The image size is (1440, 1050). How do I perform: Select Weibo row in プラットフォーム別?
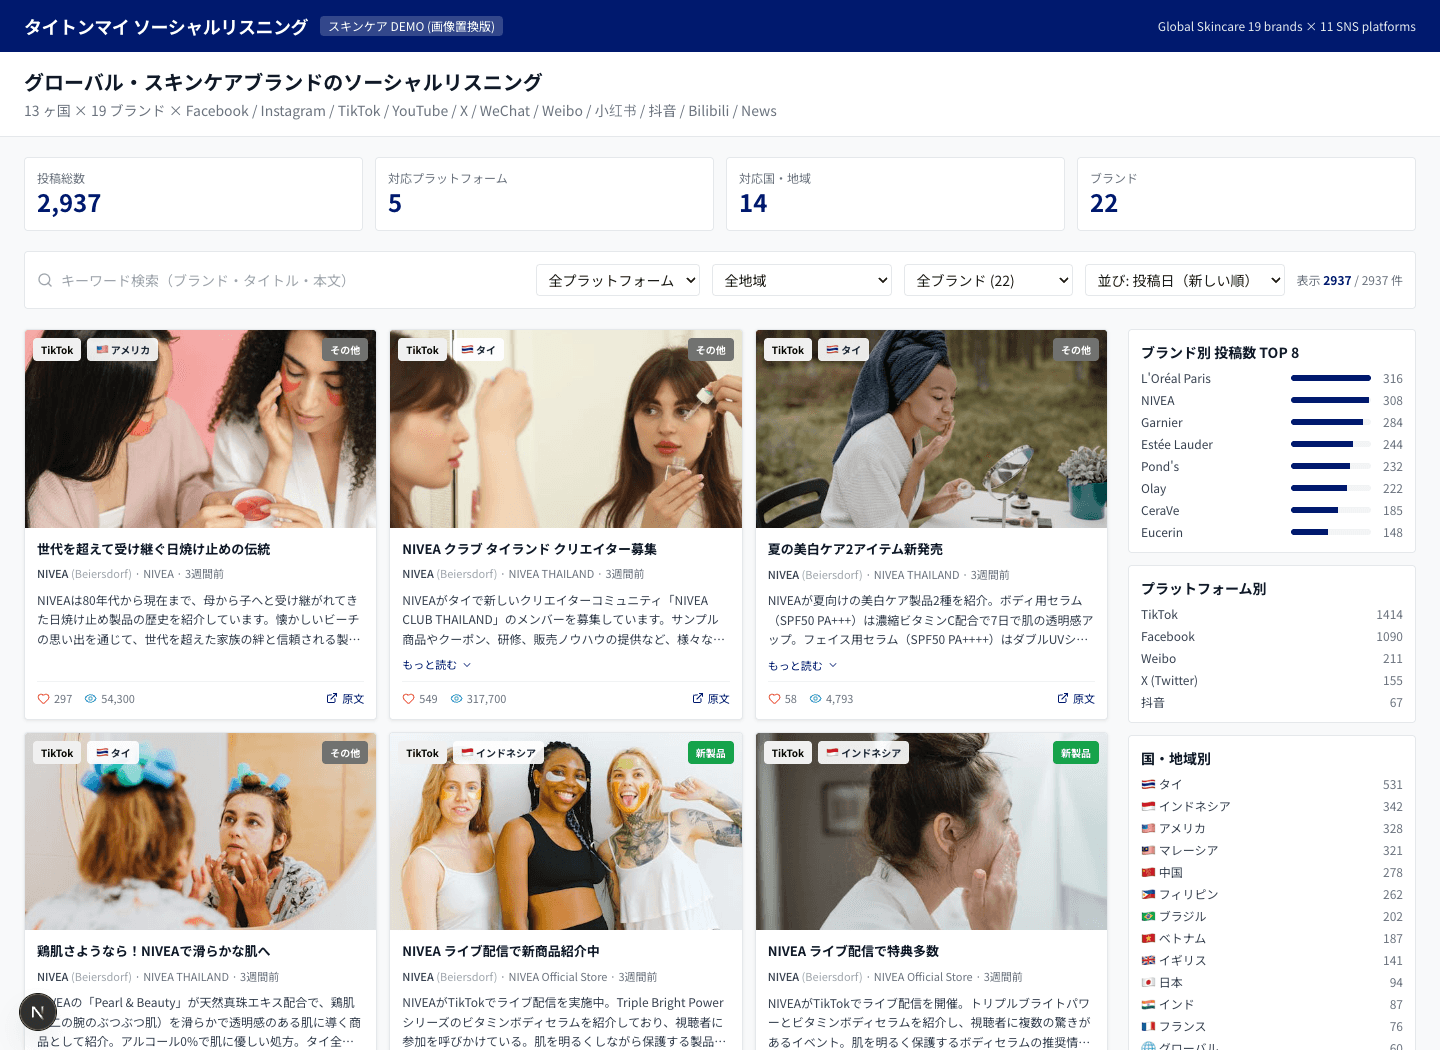1272,659
